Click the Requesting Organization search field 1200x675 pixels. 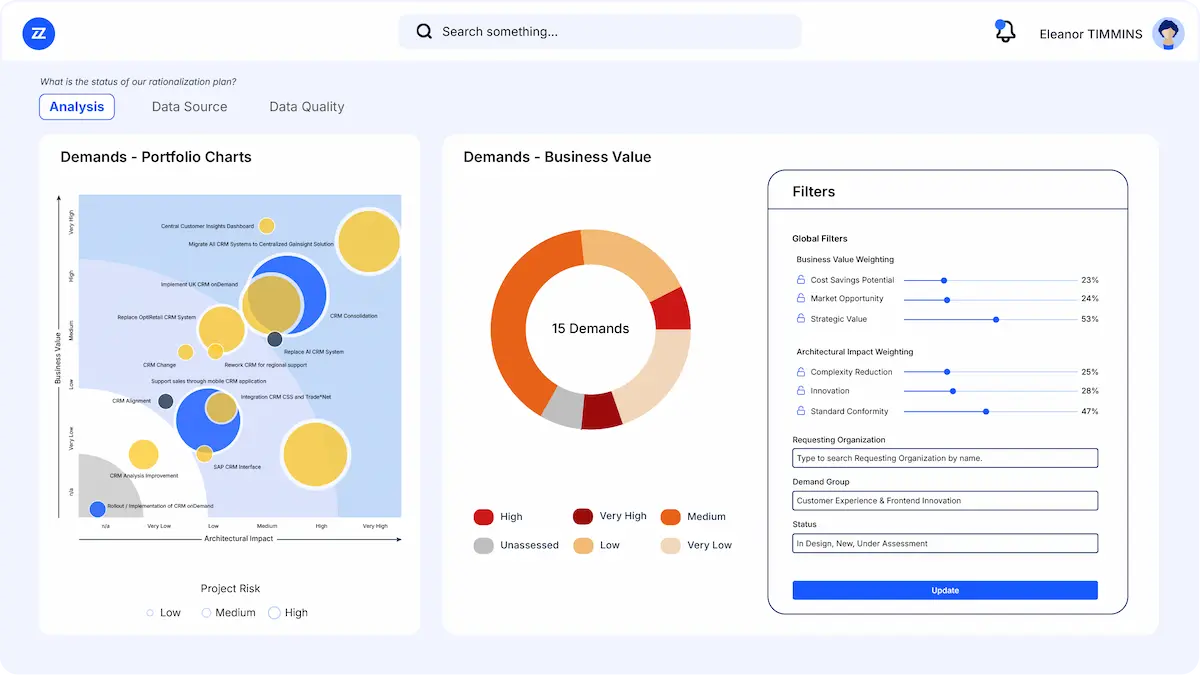click(945, 458)
